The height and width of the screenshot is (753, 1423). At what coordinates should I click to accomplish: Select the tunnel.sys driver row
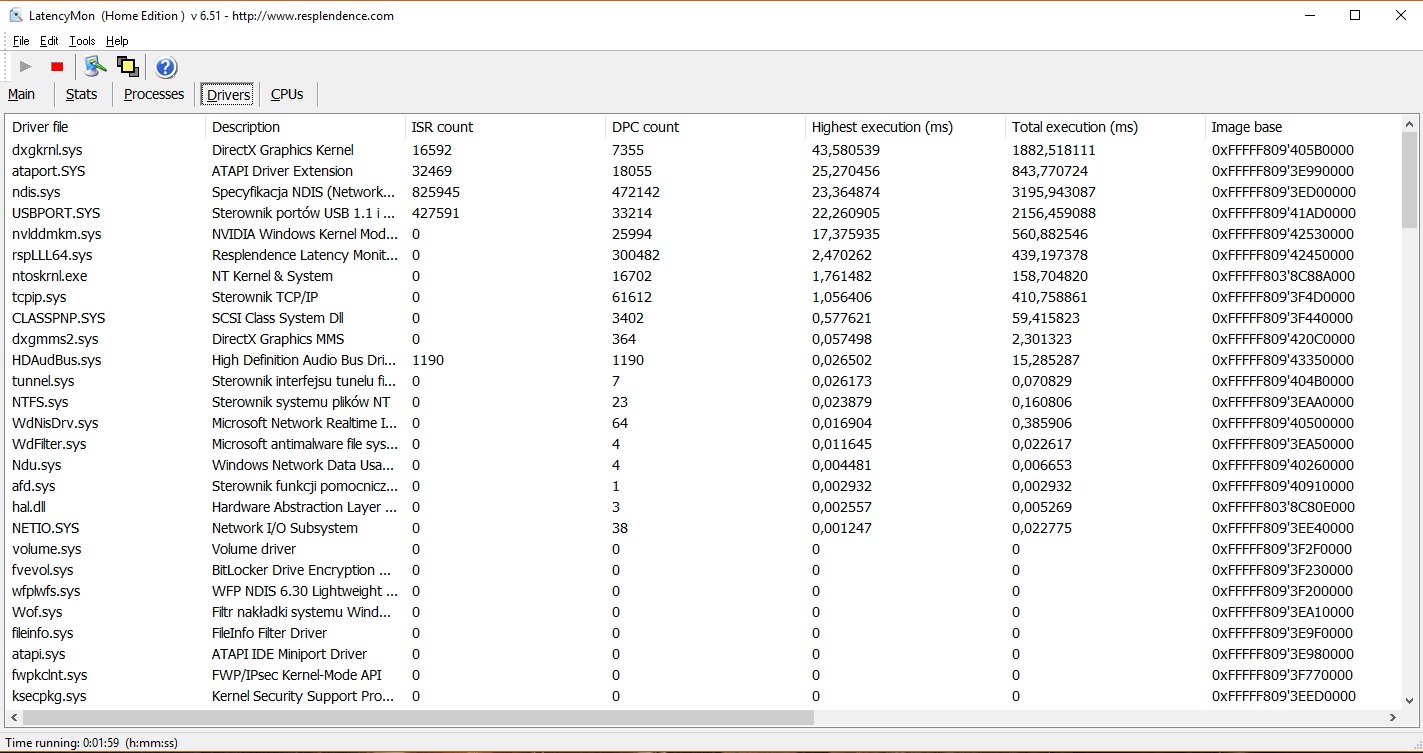click(x=703, y=381)
